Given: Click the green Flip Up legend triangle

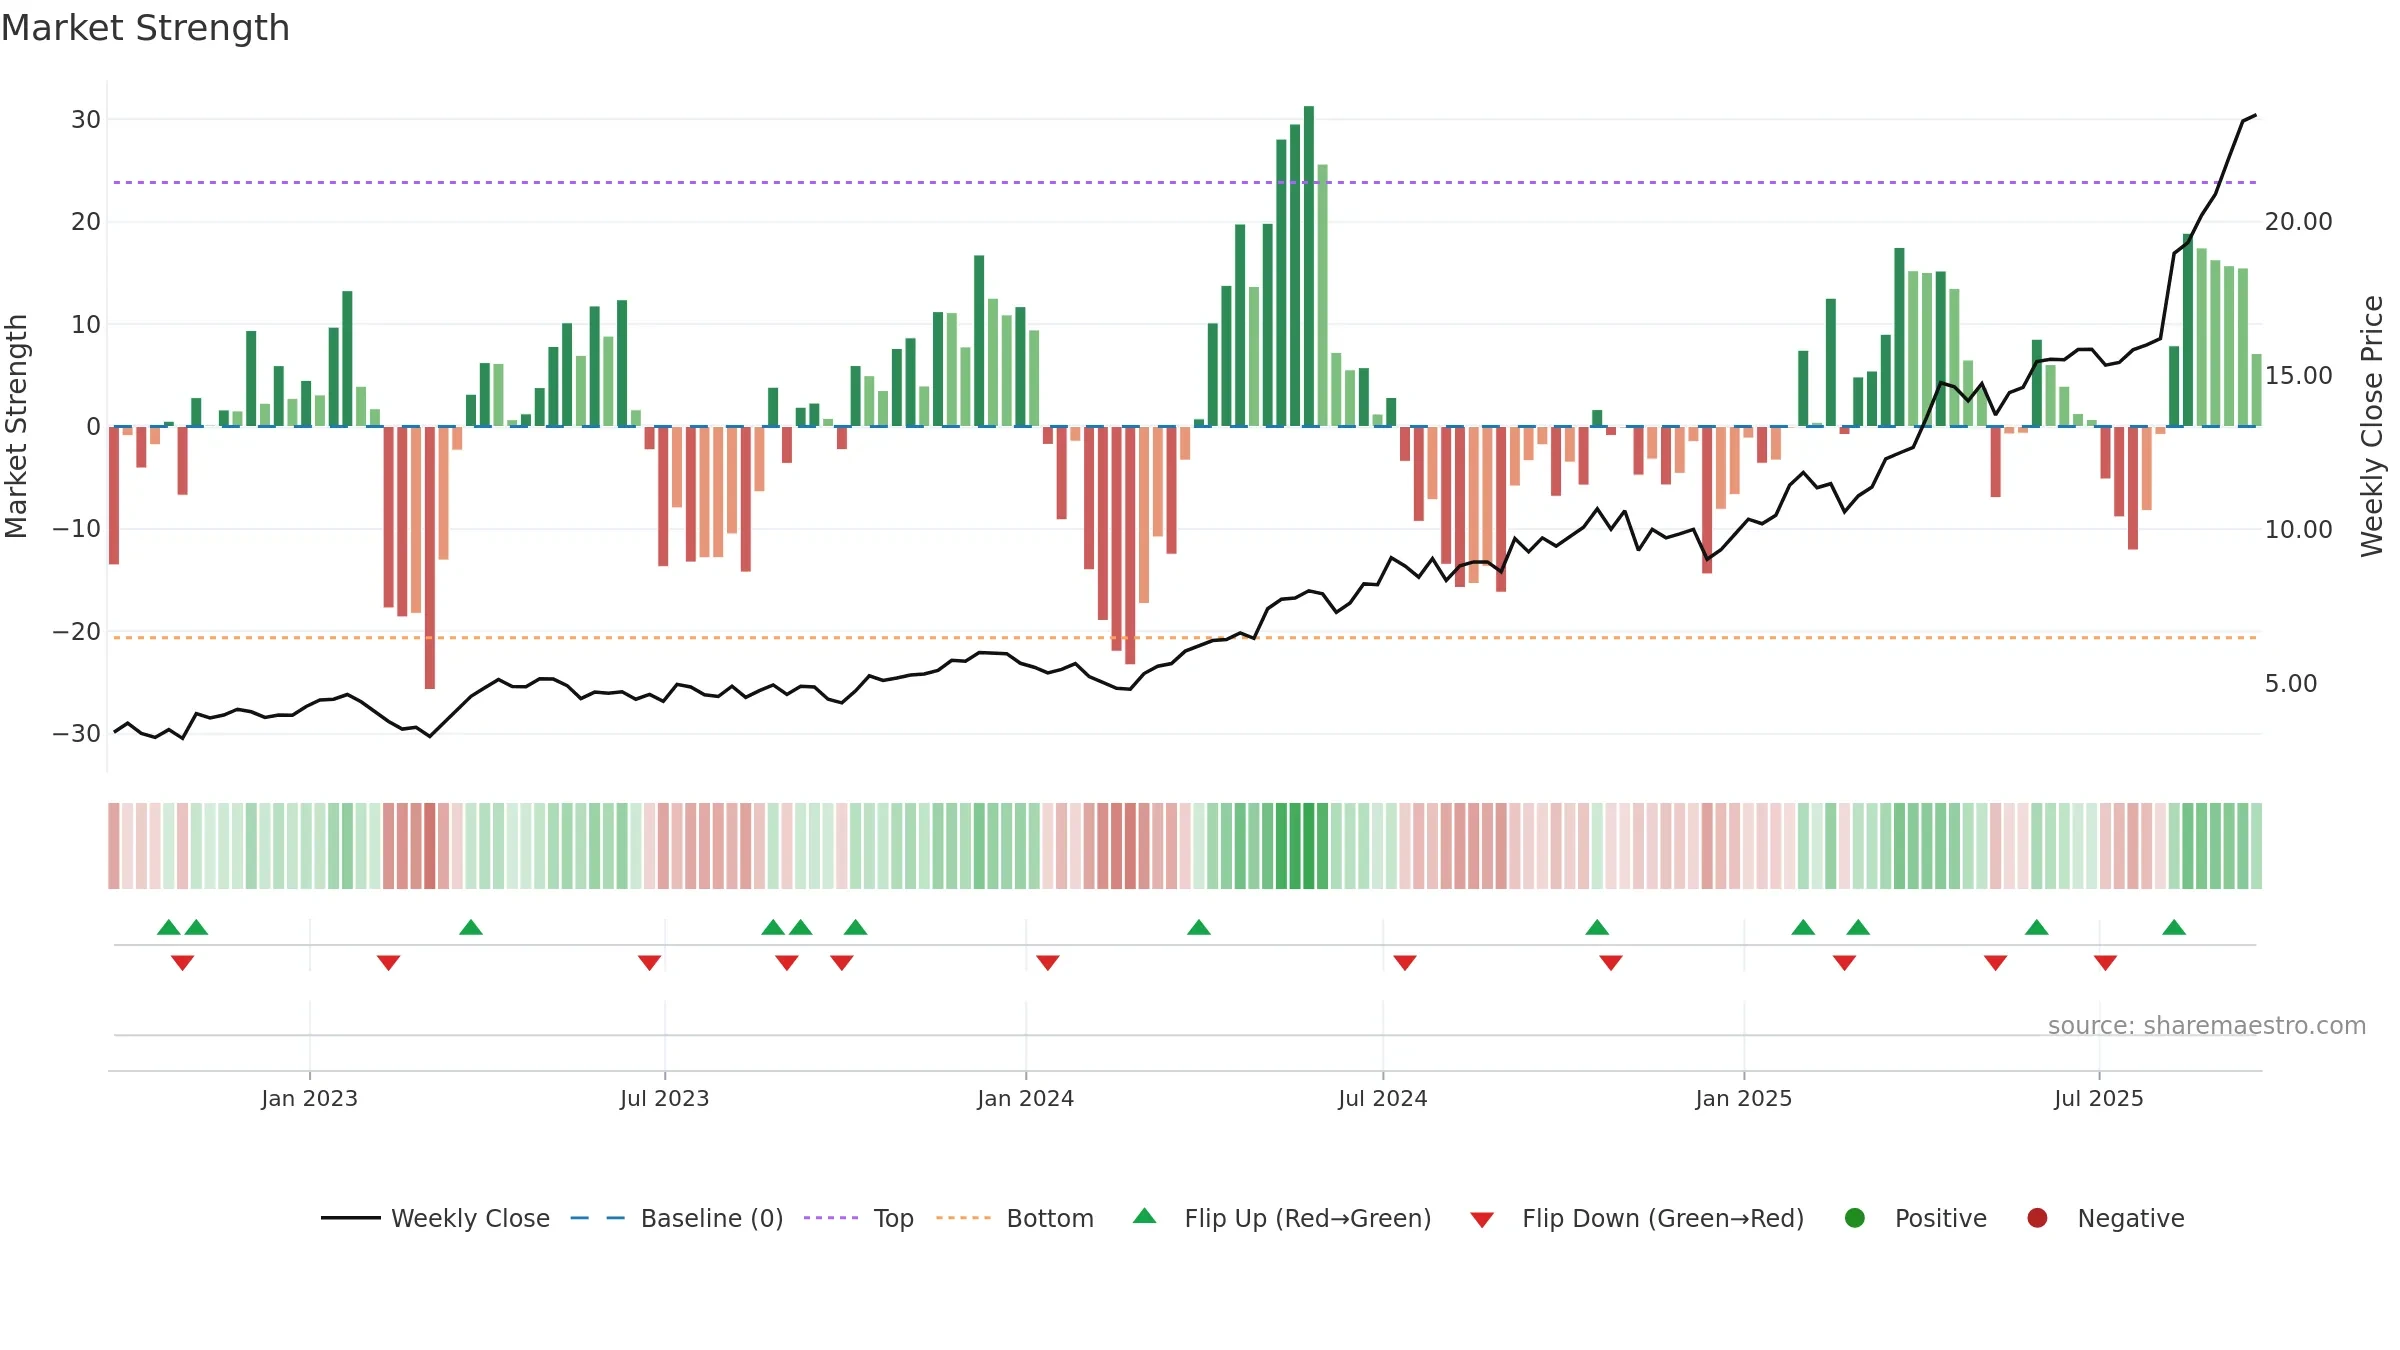Looking at the screenshot, I should pyautogui.click(x=1145, y=1216).
